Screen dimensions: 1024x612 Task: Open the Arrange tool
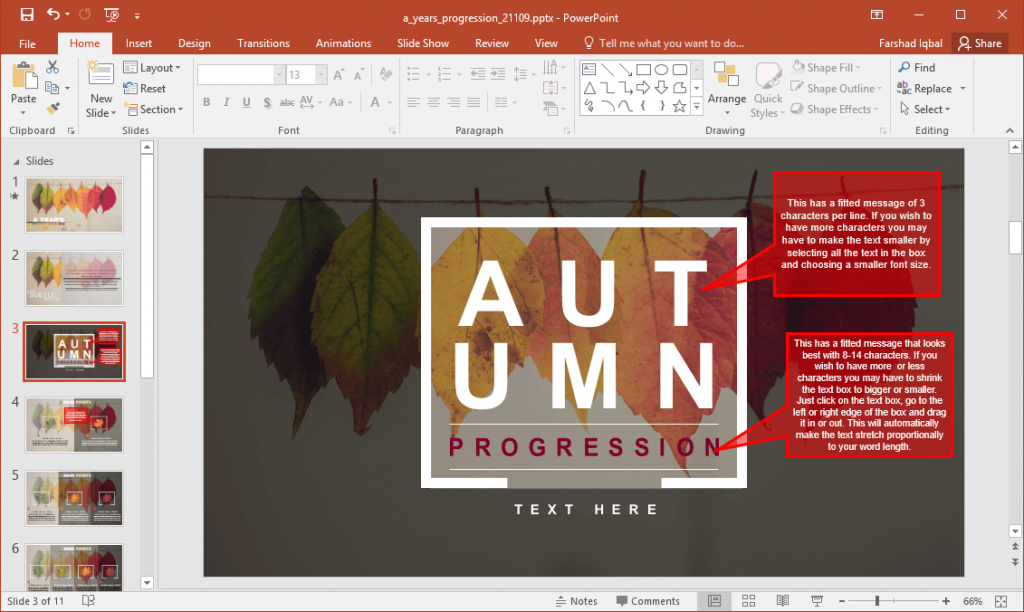pyautogui.click(x=727, y=88)
